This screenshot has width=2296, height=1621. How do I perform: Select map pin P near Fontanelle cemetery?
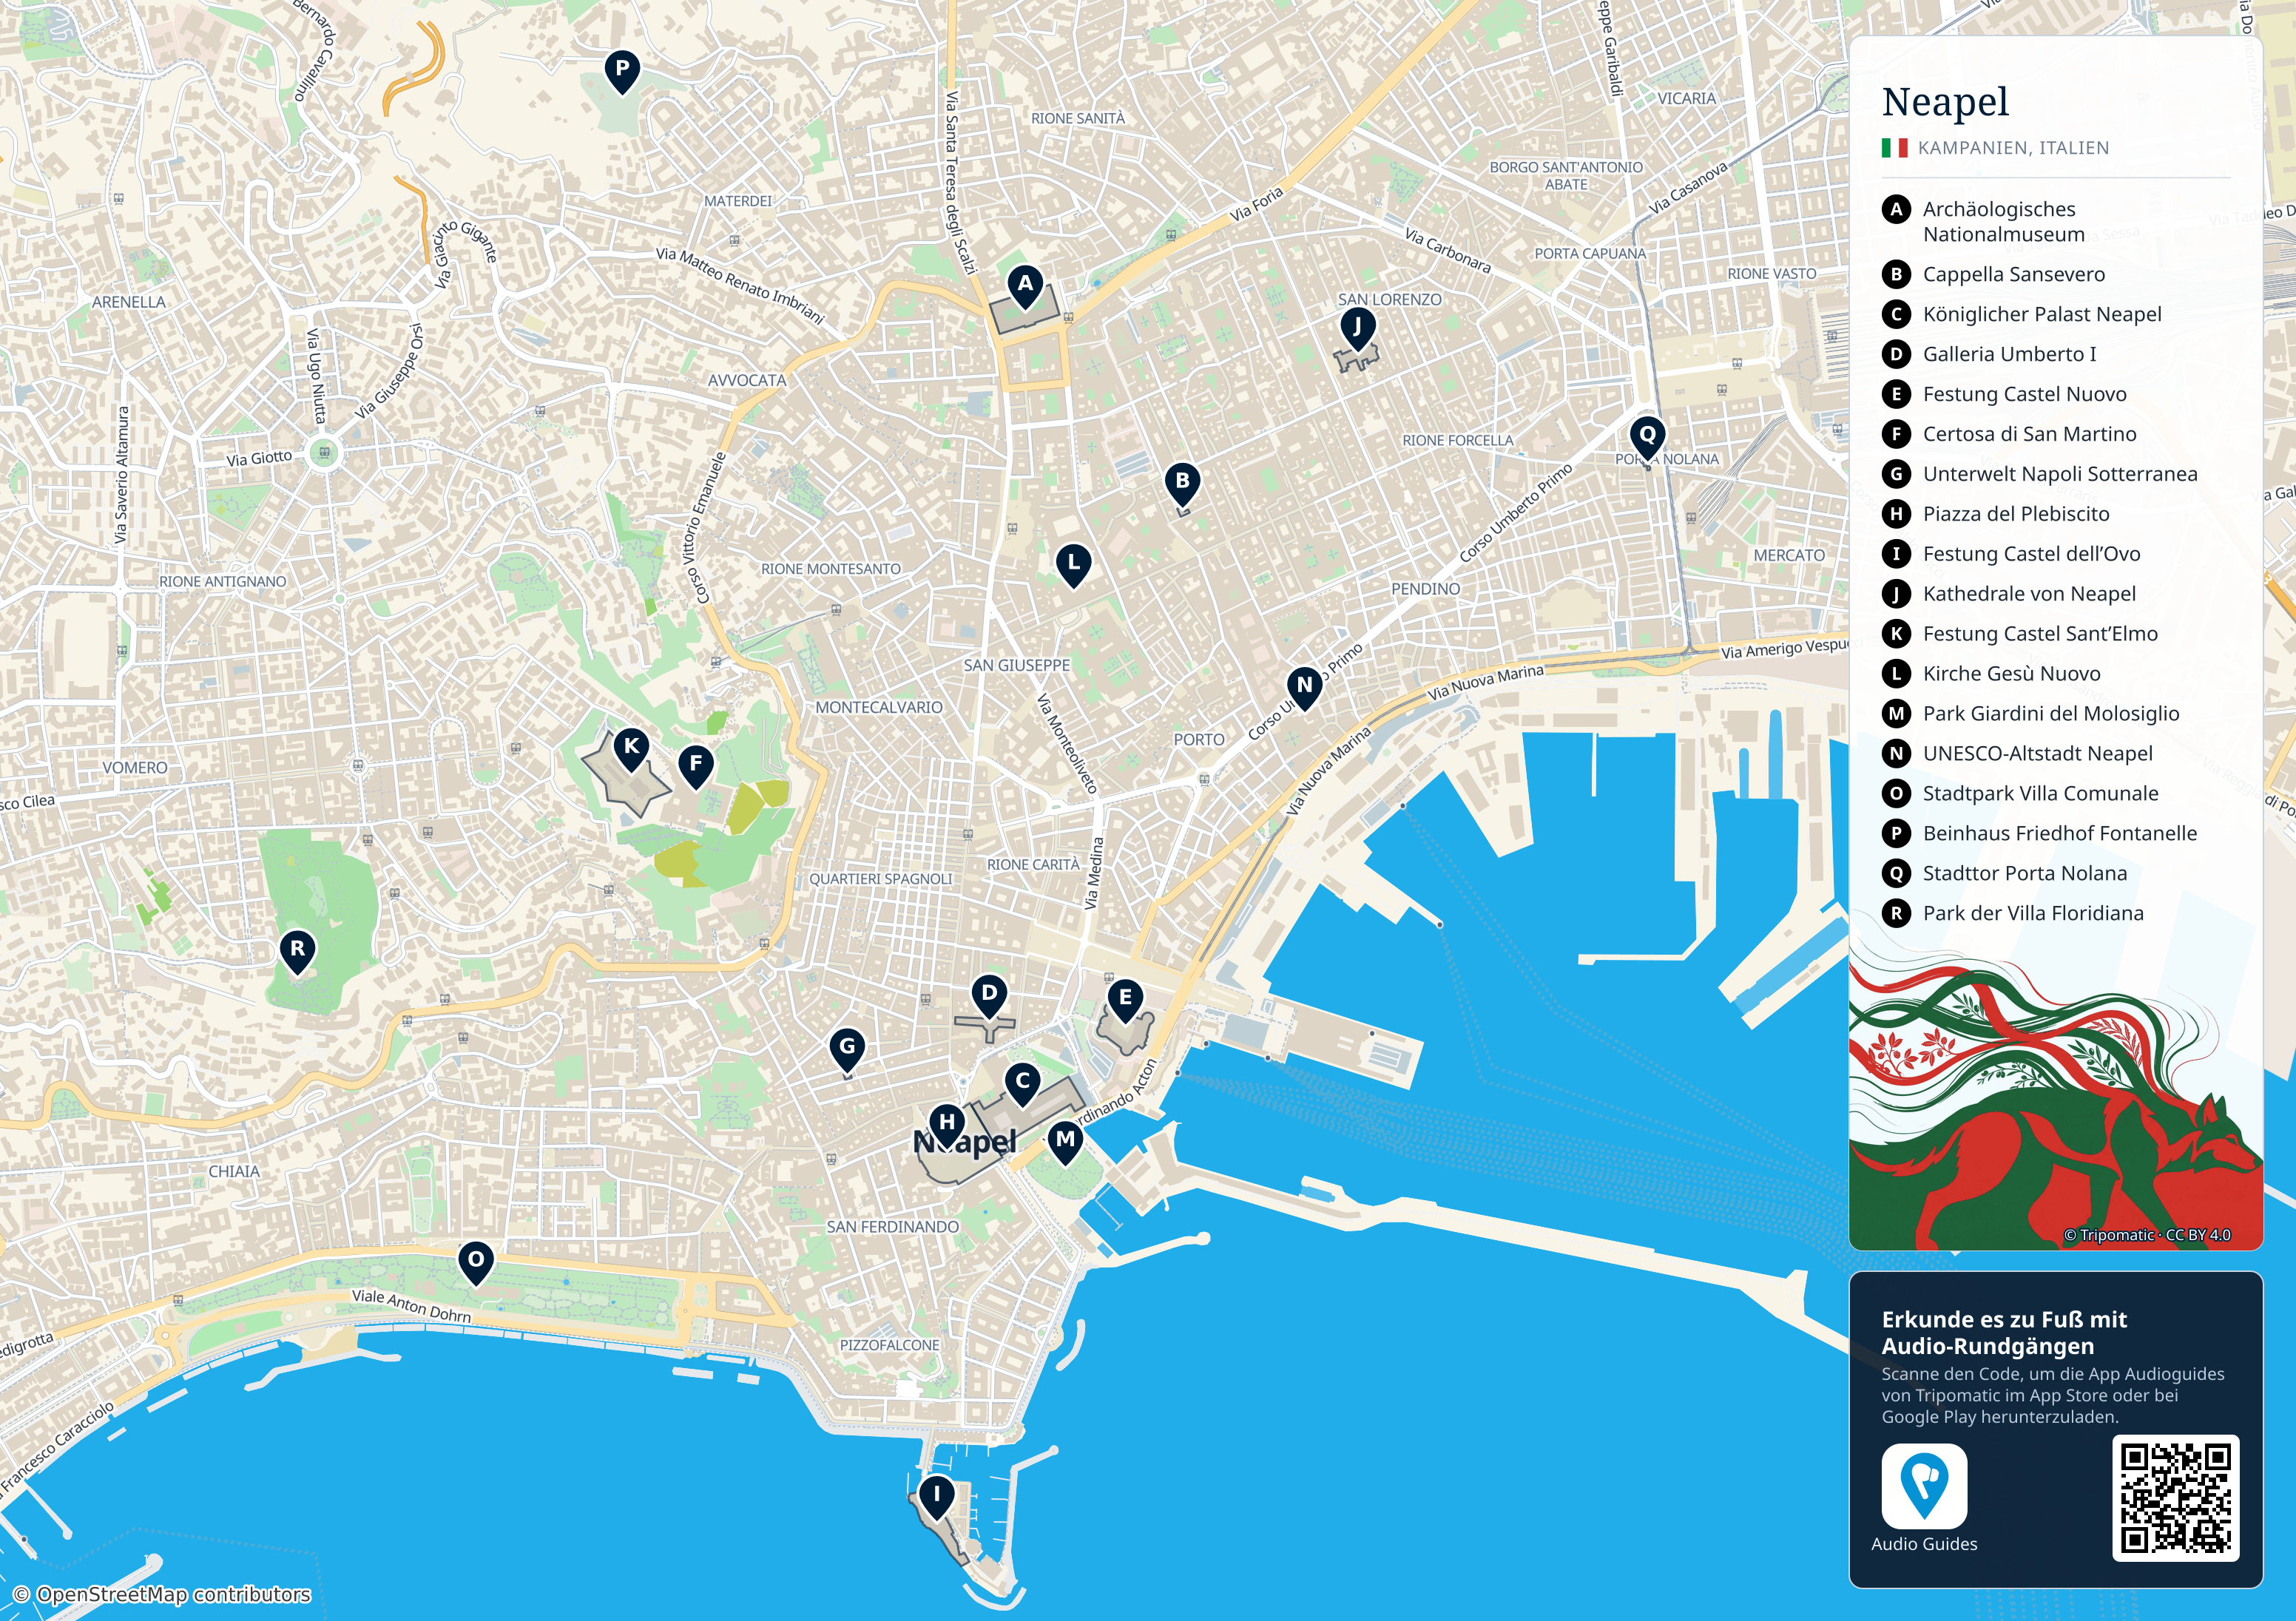point(622,72)
